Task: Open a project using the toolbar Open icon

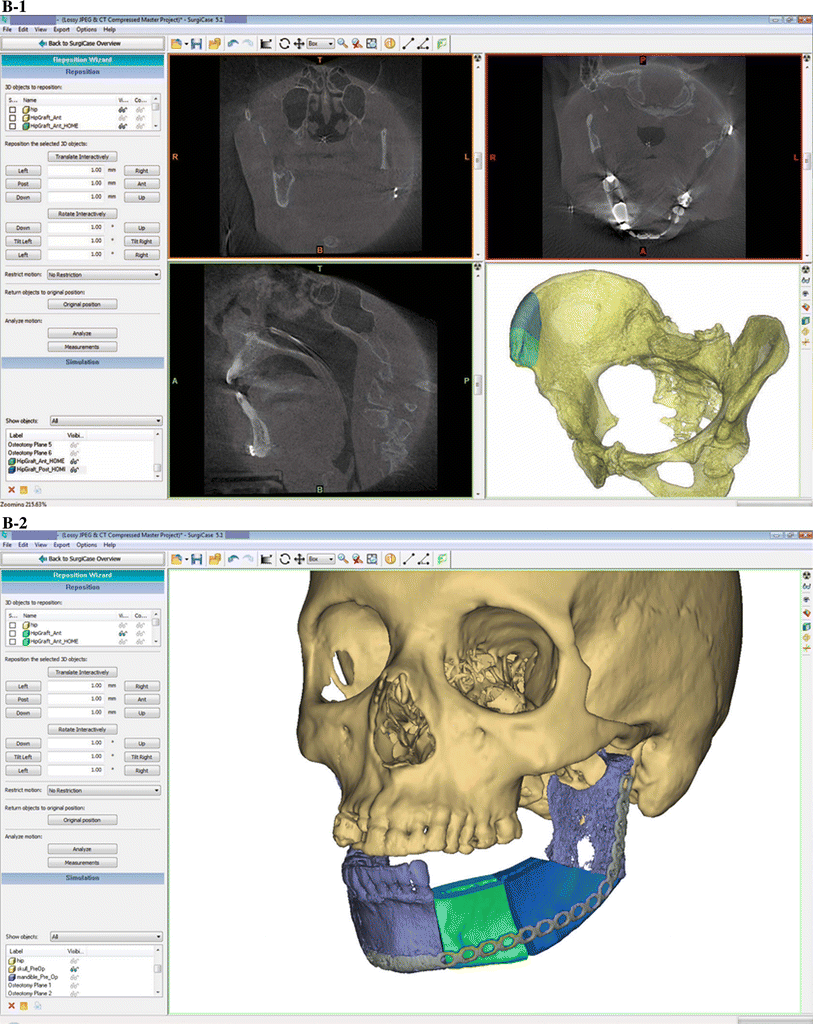Action: click(x=177, y=43)
